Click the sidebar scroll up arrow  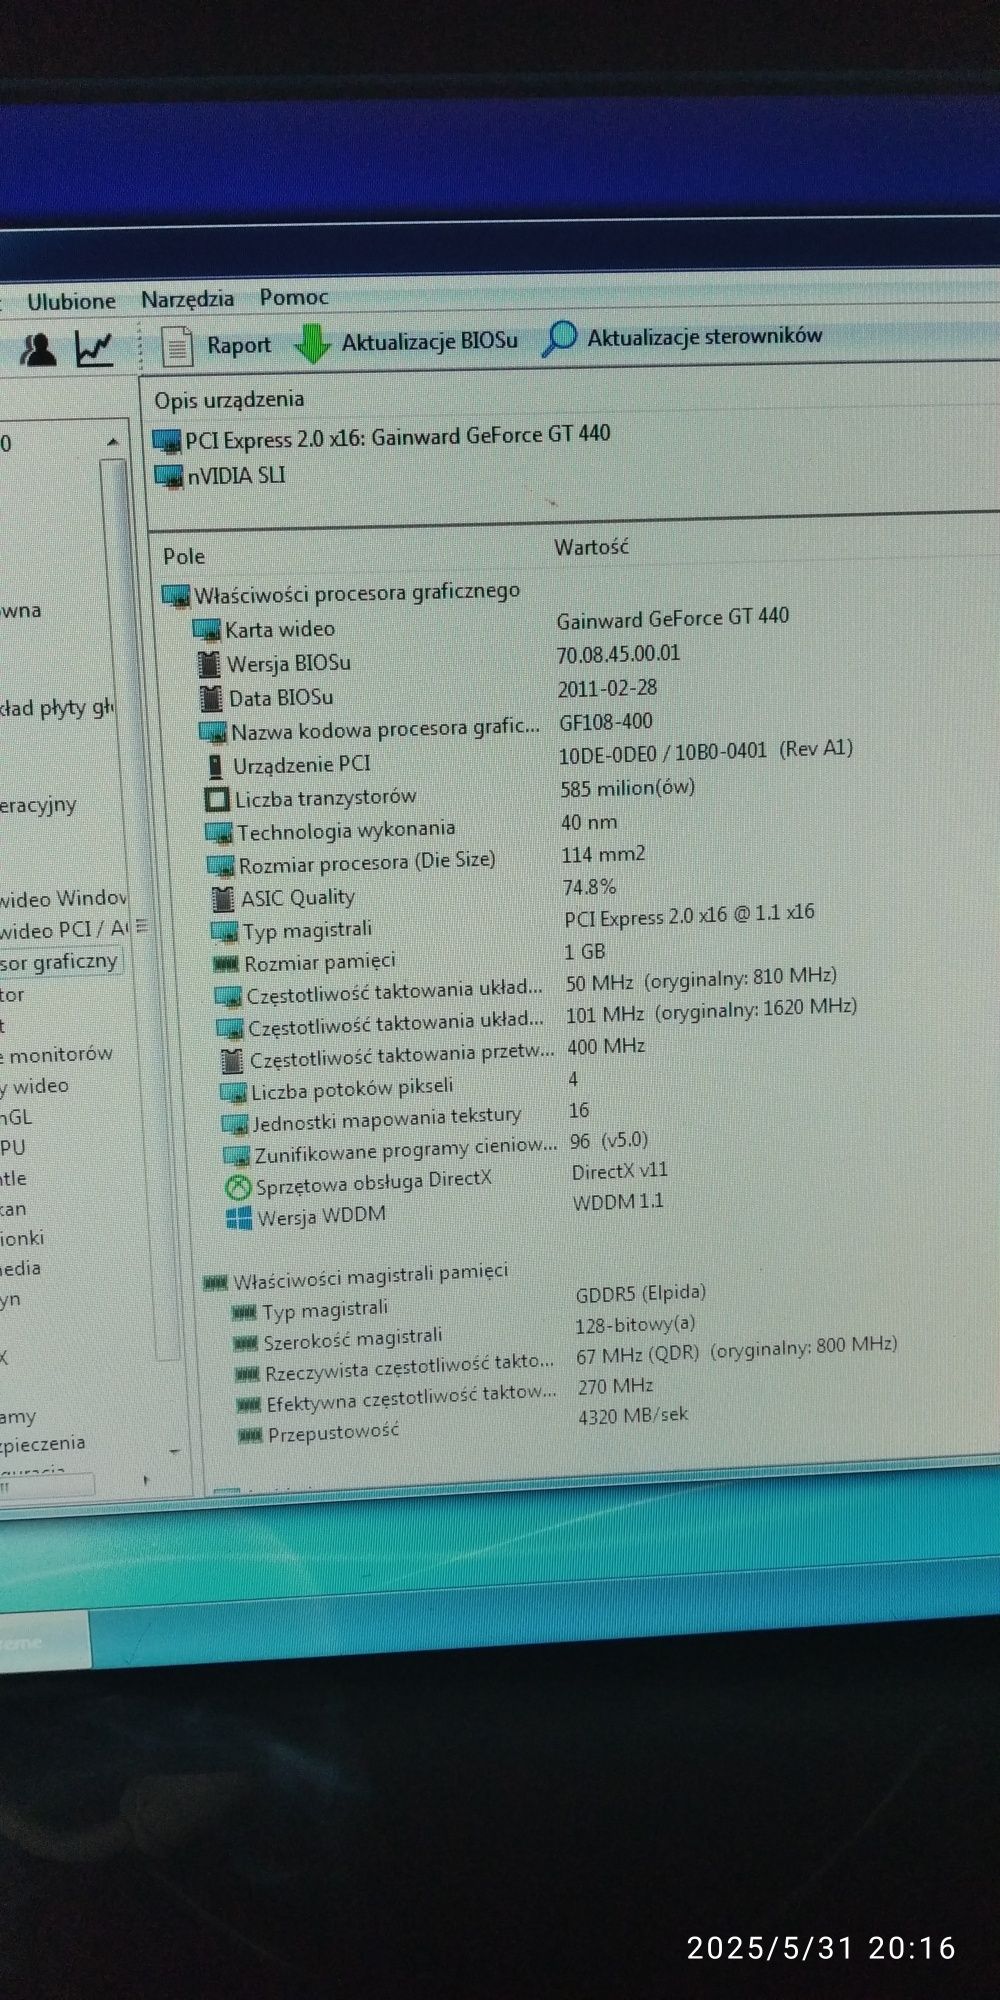(x=112, y=441)
